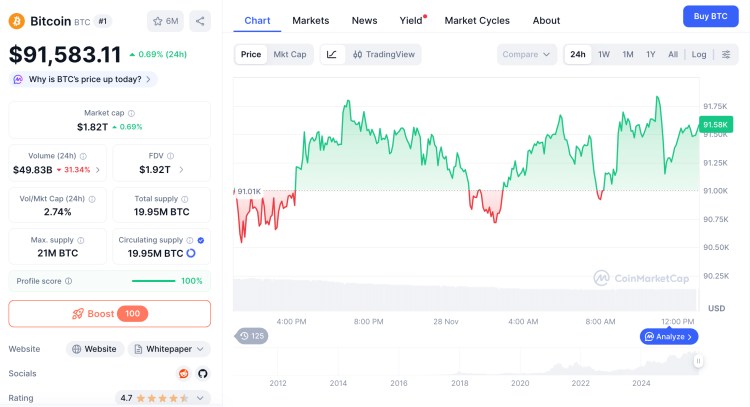
Task: Open the GitHub social link icon
Action: click(202, 373)
